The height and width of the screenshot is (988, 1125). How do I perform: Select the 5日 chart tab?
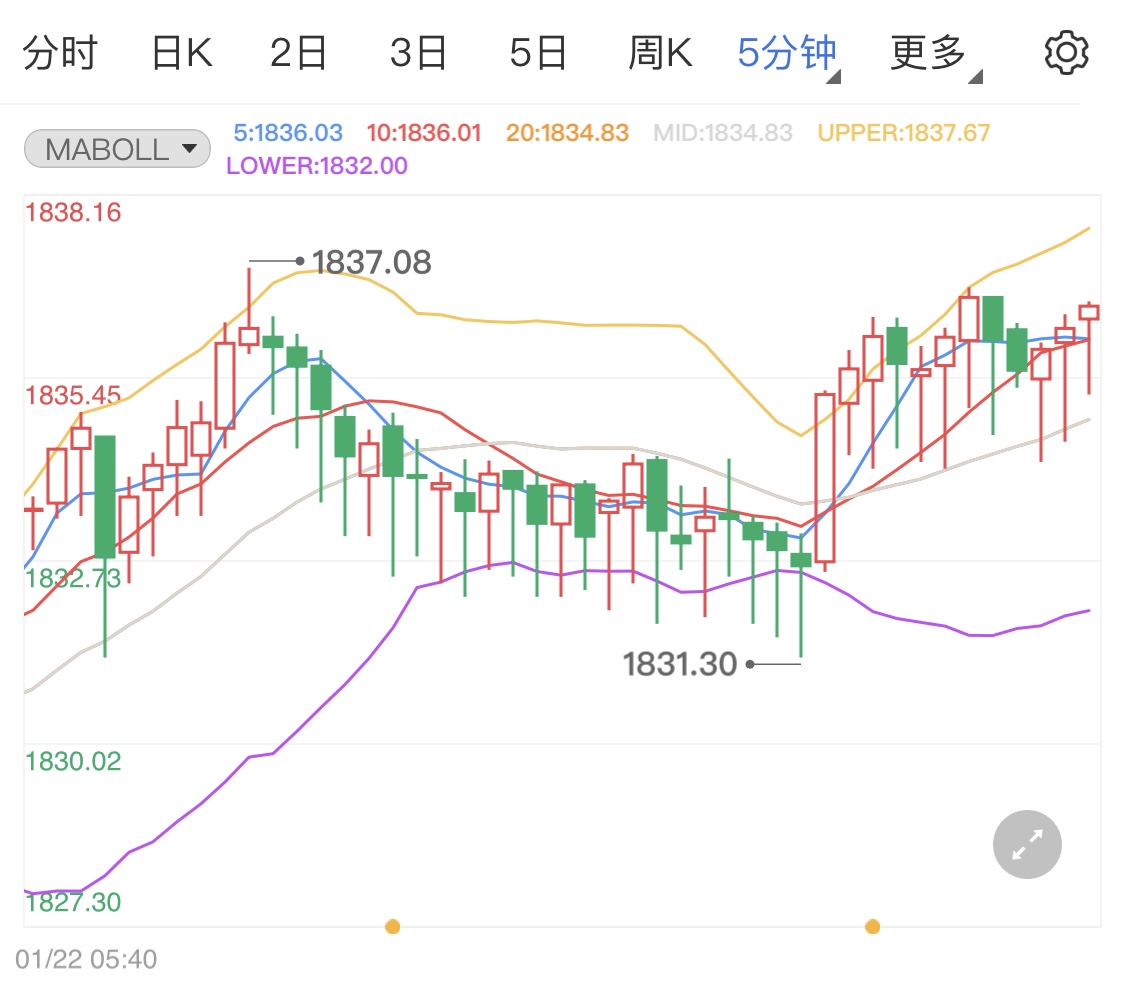[538, 53]
